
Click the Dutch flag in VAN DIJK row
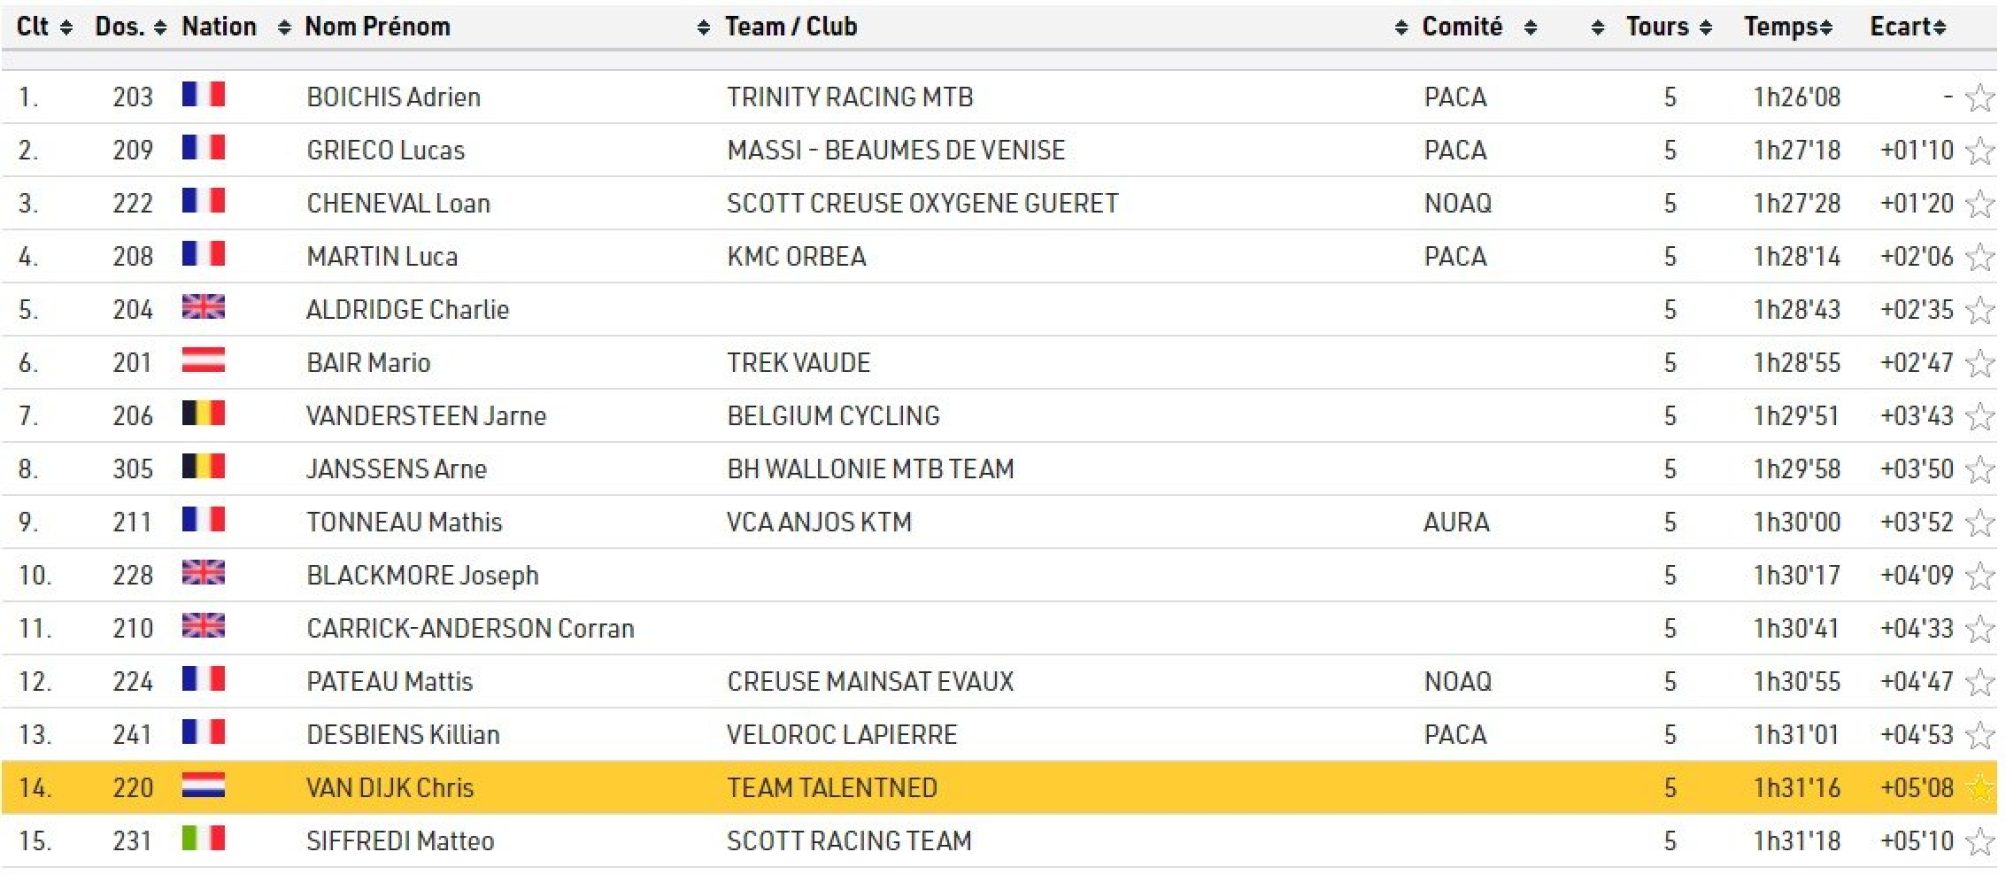pyautogui.click(x=203, y=786)
